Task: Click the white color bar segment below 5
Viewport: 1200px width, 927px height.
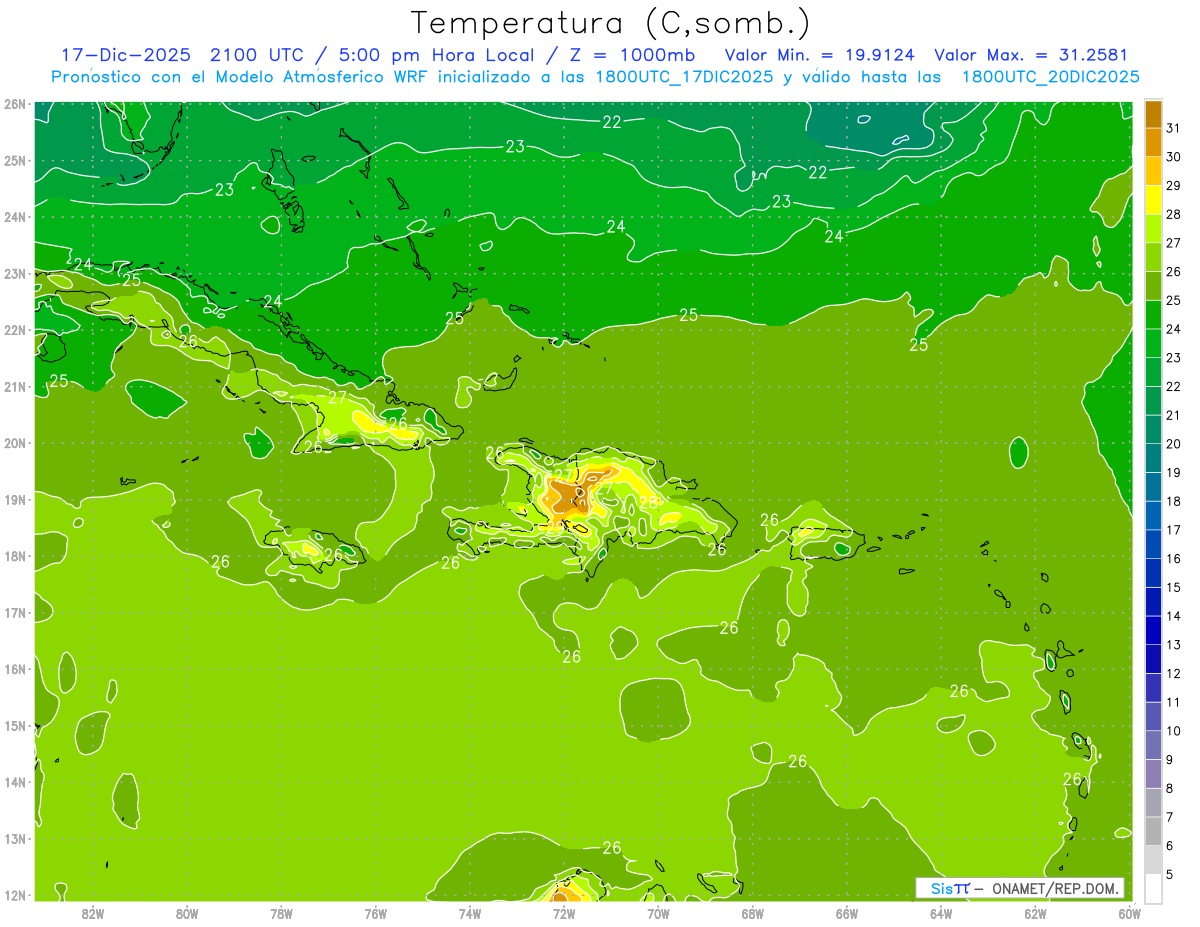Action: 1153,888
